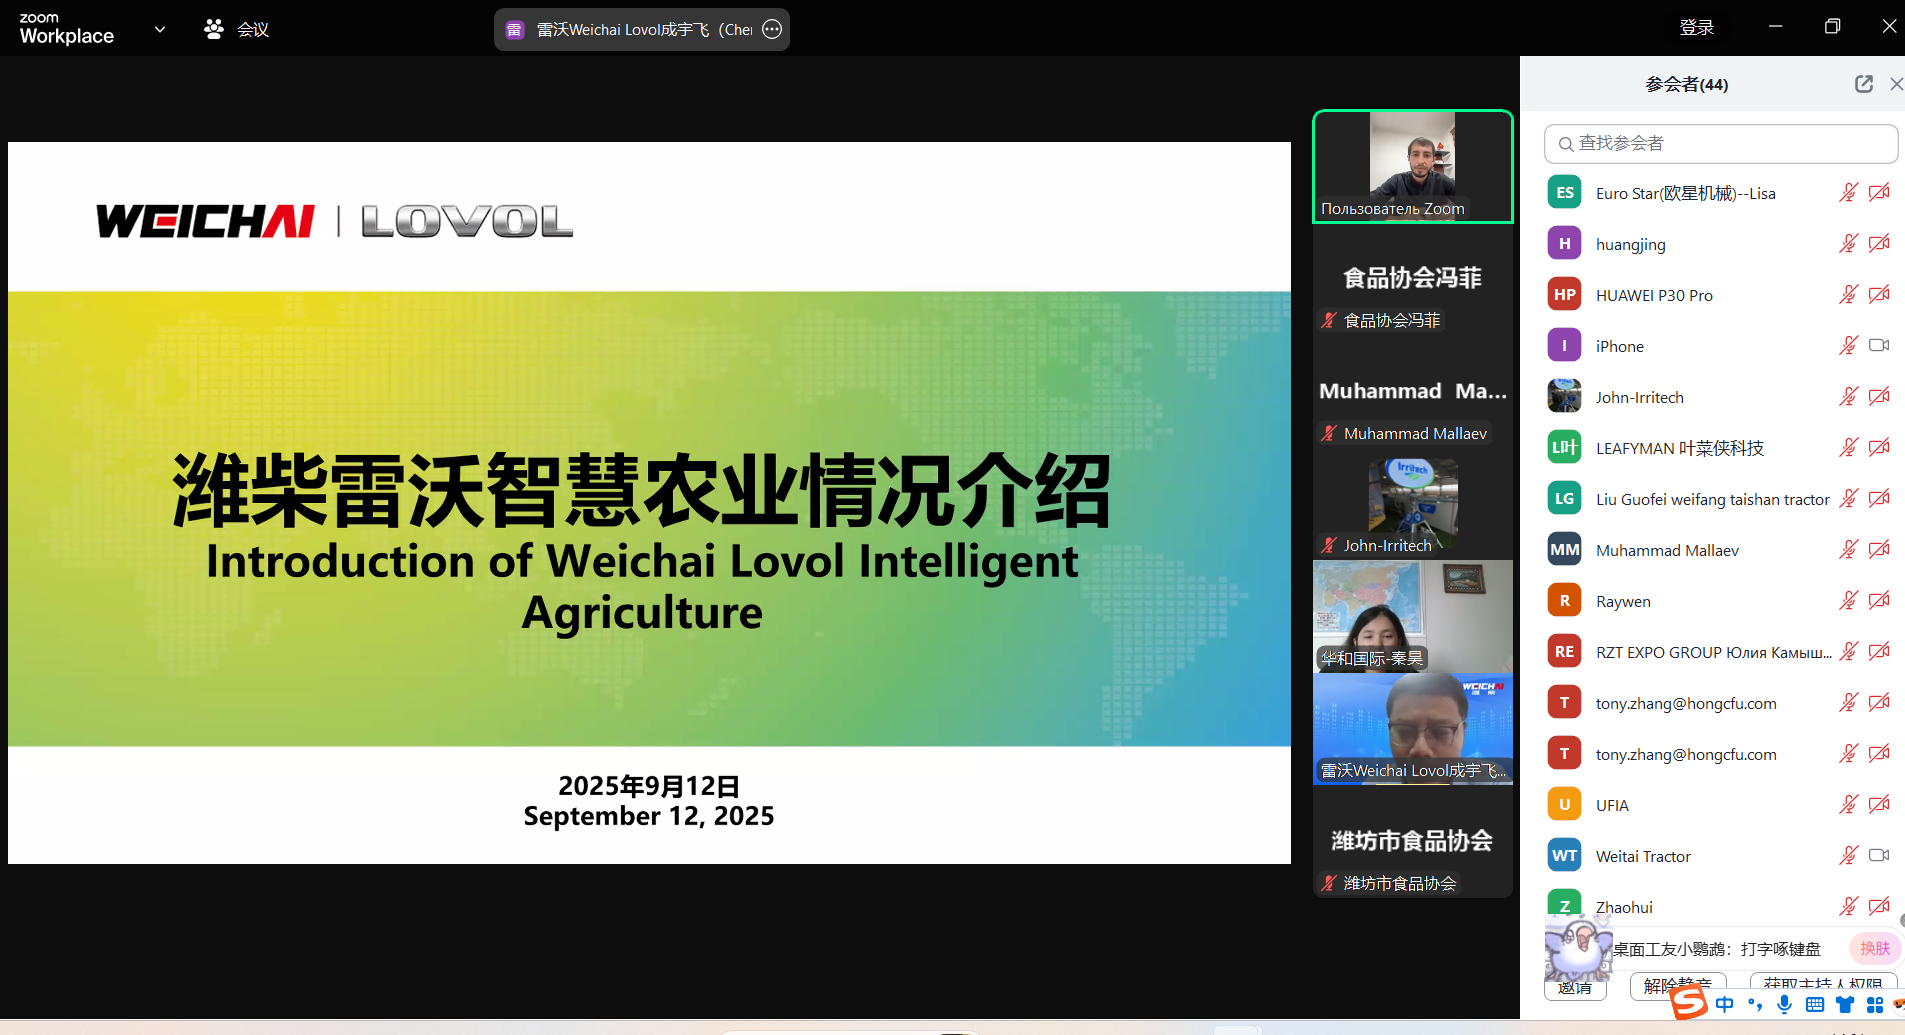The width and height of the screenshot is (1905, 1035).
Task: Click the more options icon beside the speaker name
Action: (x=772, y=29)
